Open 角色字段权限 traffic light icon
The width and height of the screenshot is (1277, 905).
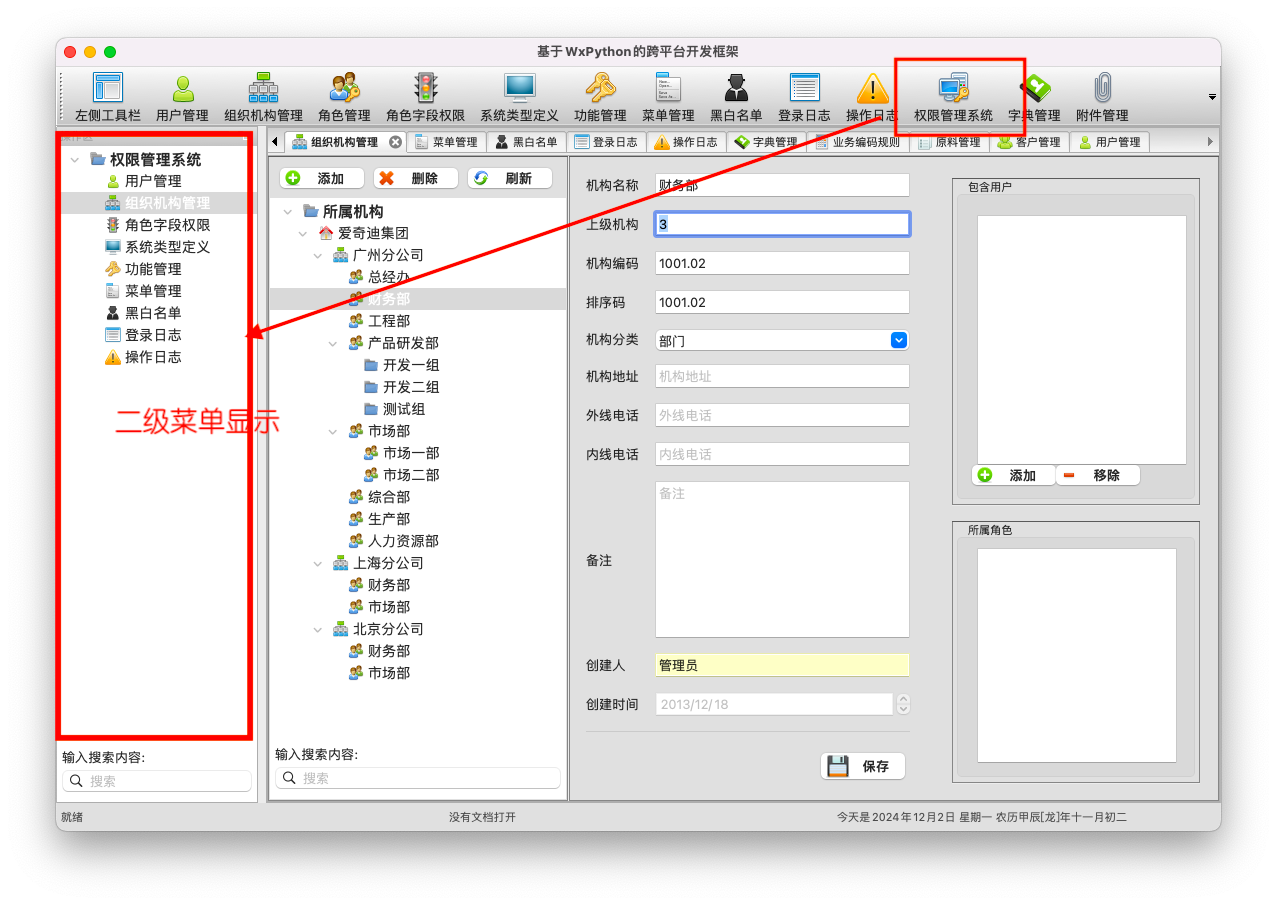pos(426,97)
